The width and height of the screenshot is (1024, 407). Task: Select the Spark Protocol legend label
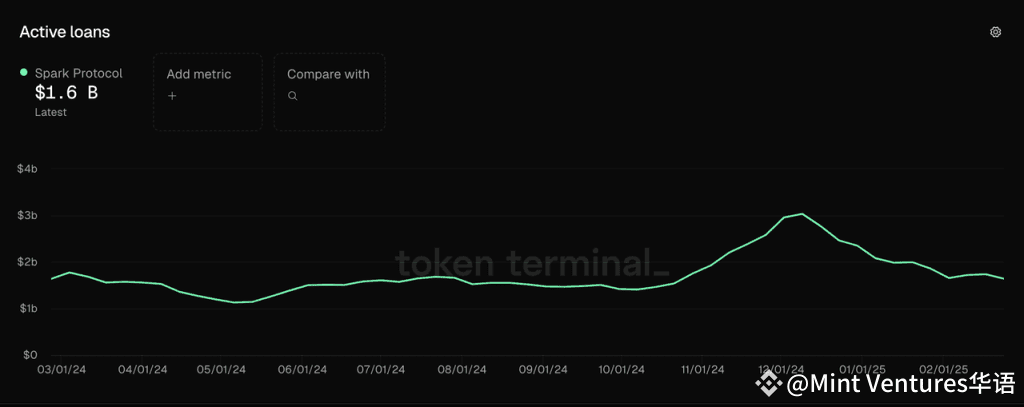tap(78, 73)
